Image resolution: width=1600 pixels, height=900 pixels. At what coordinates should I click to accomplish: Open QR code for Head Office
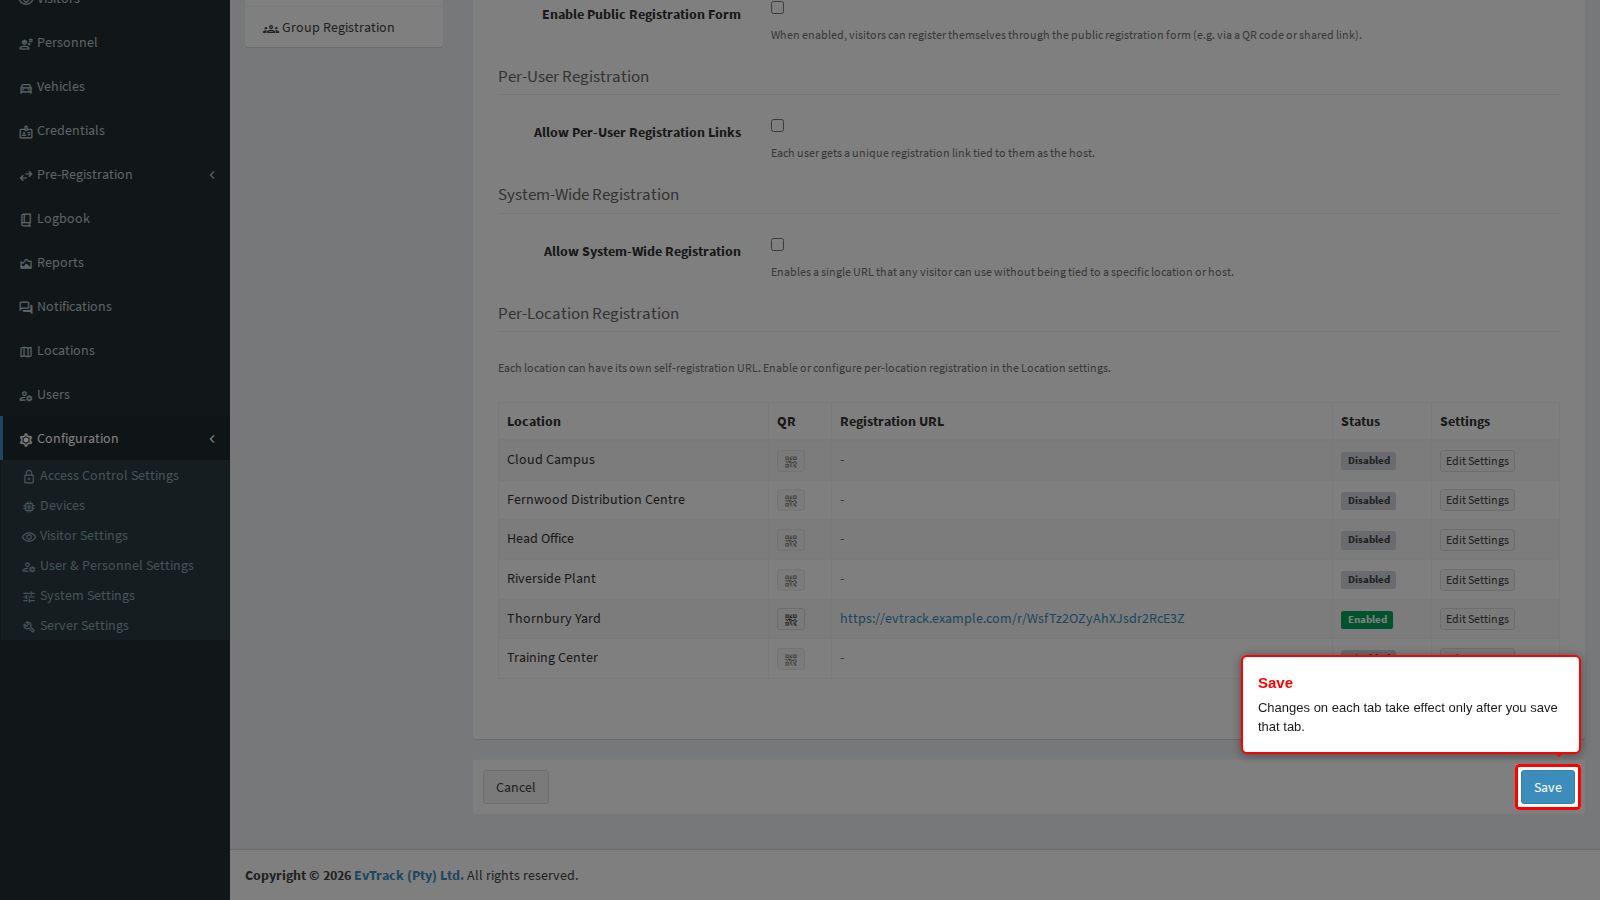[791, 540]
